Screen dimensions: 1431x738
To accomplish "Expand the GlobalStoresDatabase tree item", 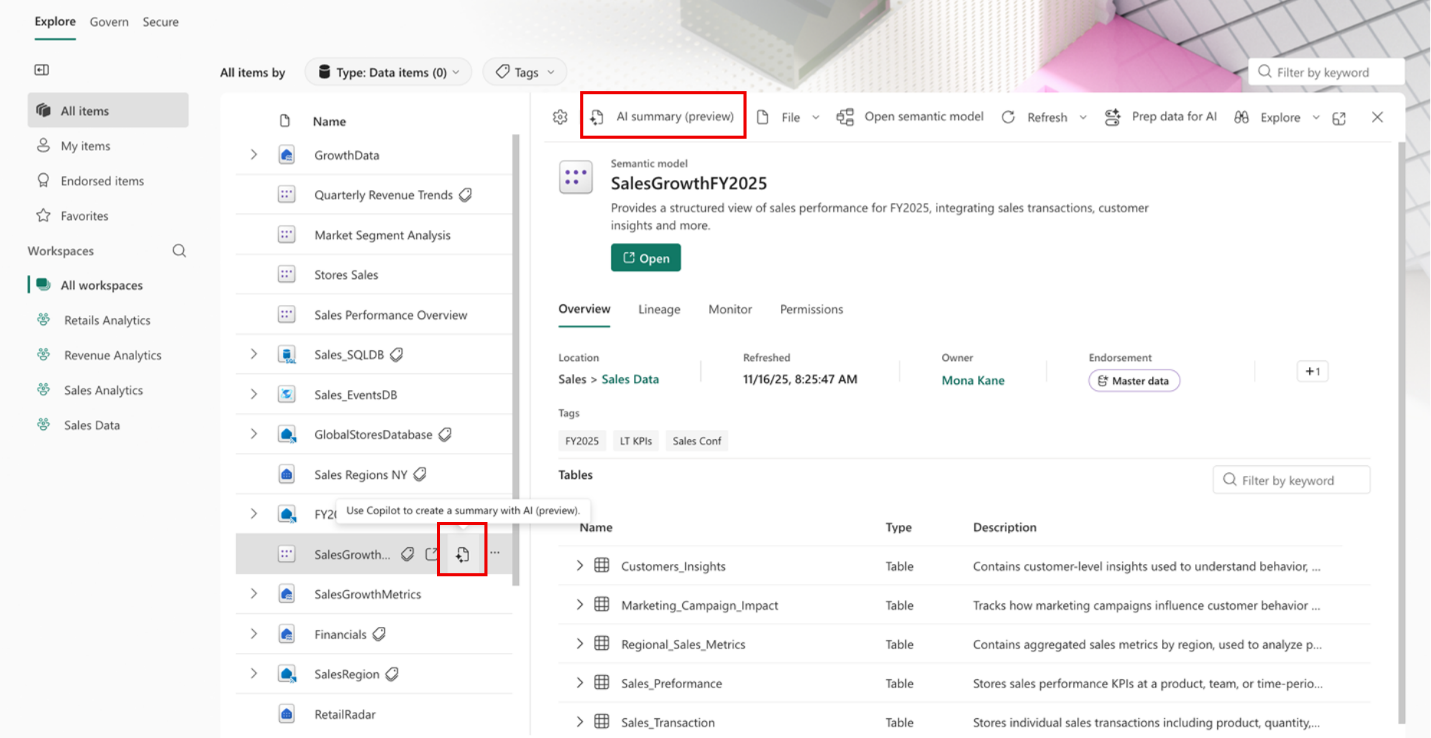I will click(252, 434).
